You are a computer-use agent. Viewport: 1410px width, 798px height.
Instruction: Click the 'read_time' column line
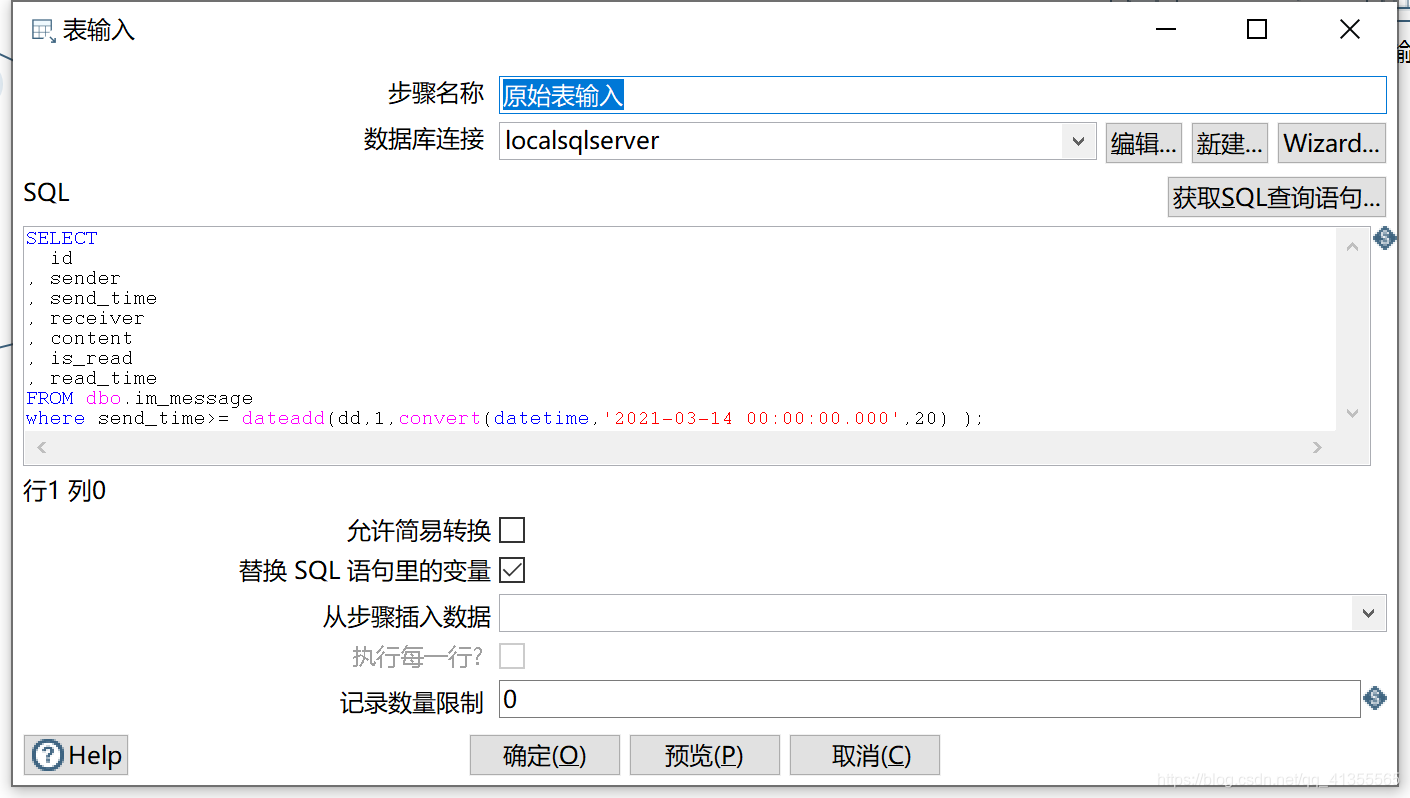click(x=91, y=378)
